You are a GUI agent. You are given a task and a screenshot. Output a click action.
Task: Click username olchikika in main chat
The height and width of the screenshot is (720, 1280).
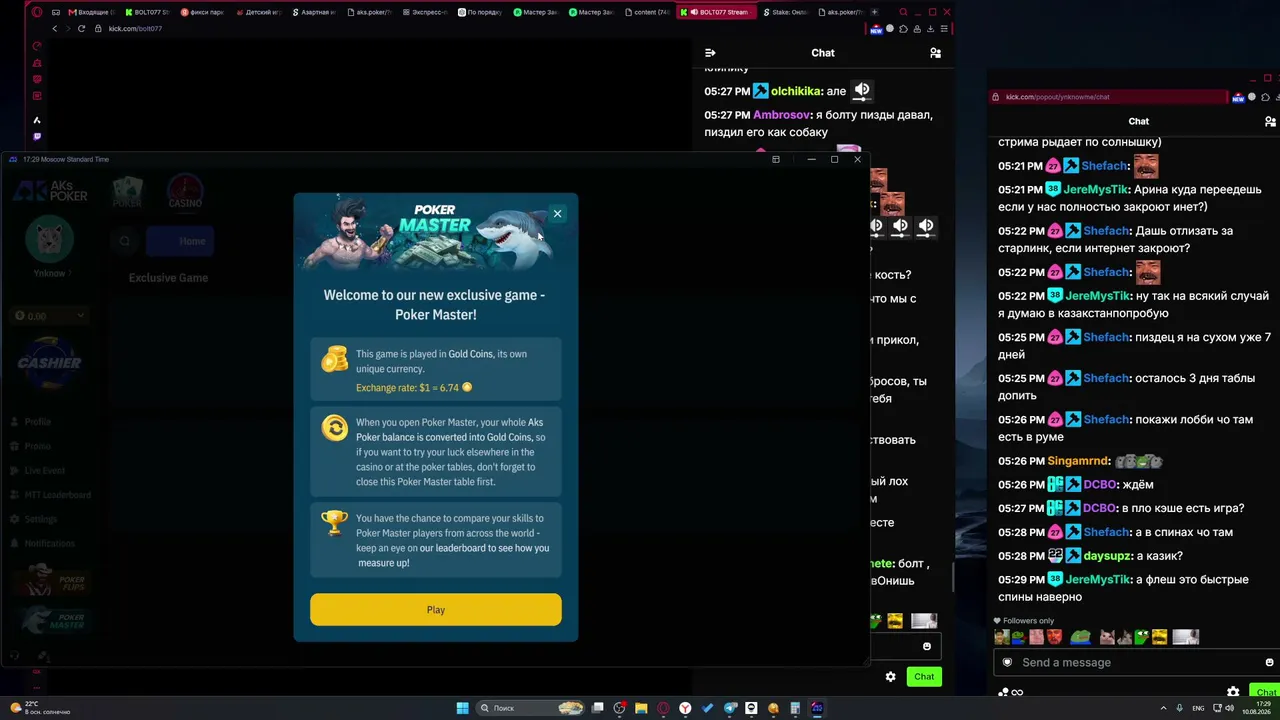click(x=795, y=91)
